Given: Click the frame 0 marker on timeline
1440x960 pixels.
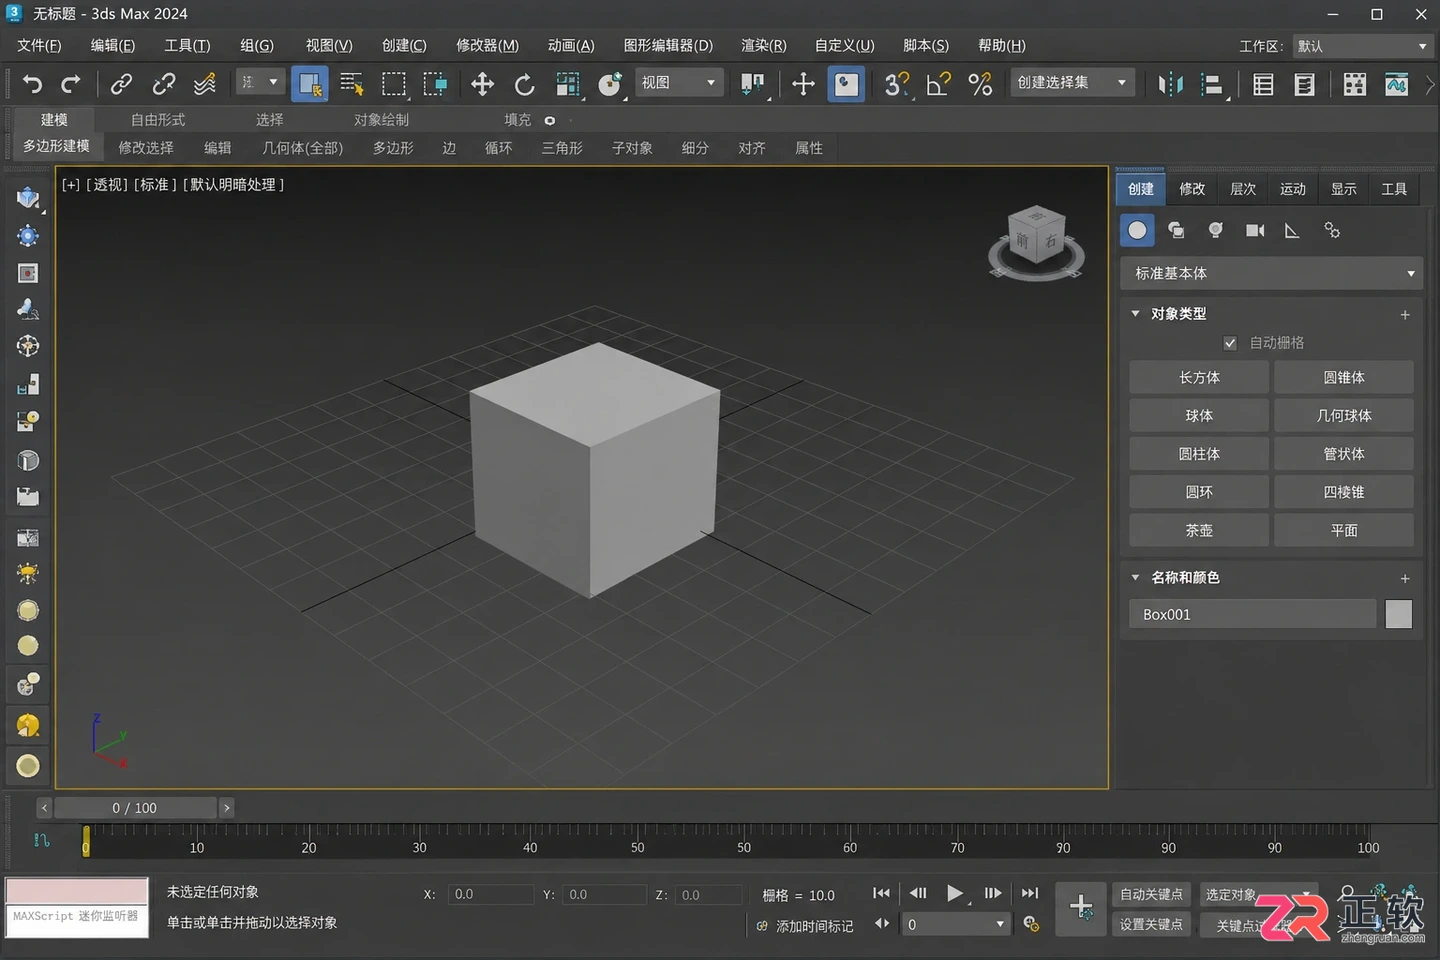Looking at the screenshot, I should click(86, 841).
